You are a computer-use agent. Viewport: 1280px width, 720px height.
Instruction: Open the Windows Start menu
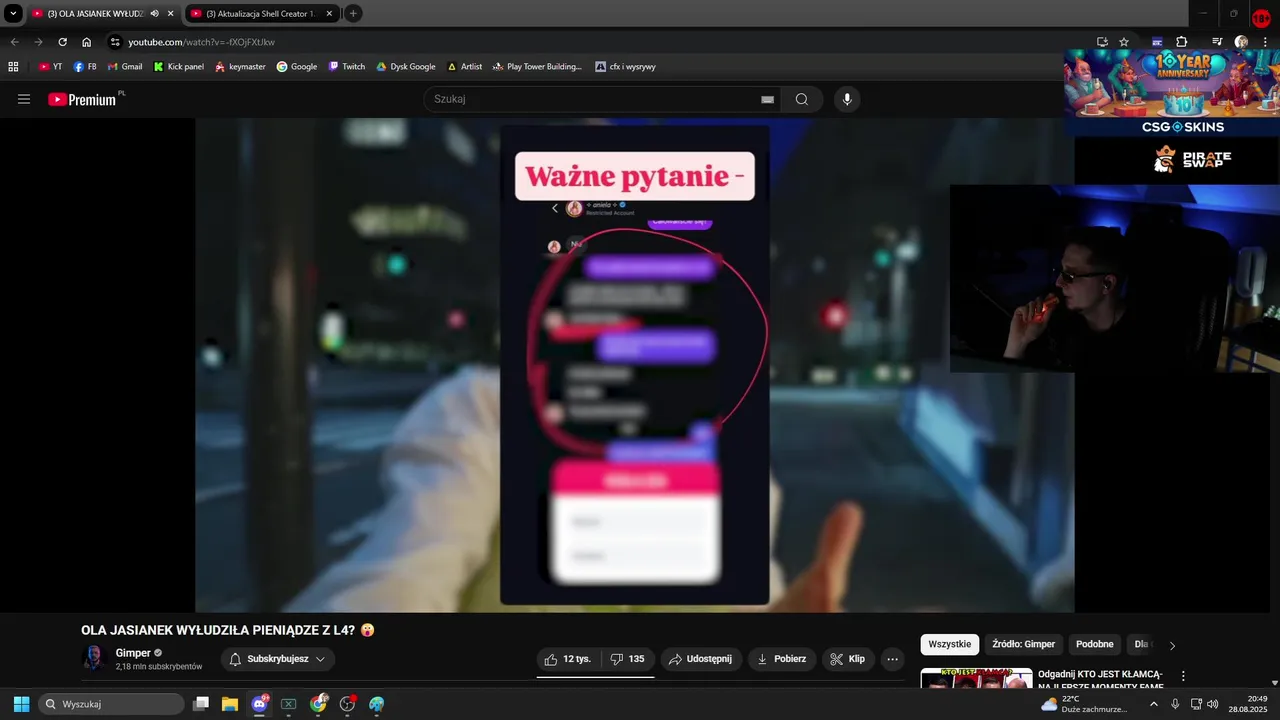point(21,704)
